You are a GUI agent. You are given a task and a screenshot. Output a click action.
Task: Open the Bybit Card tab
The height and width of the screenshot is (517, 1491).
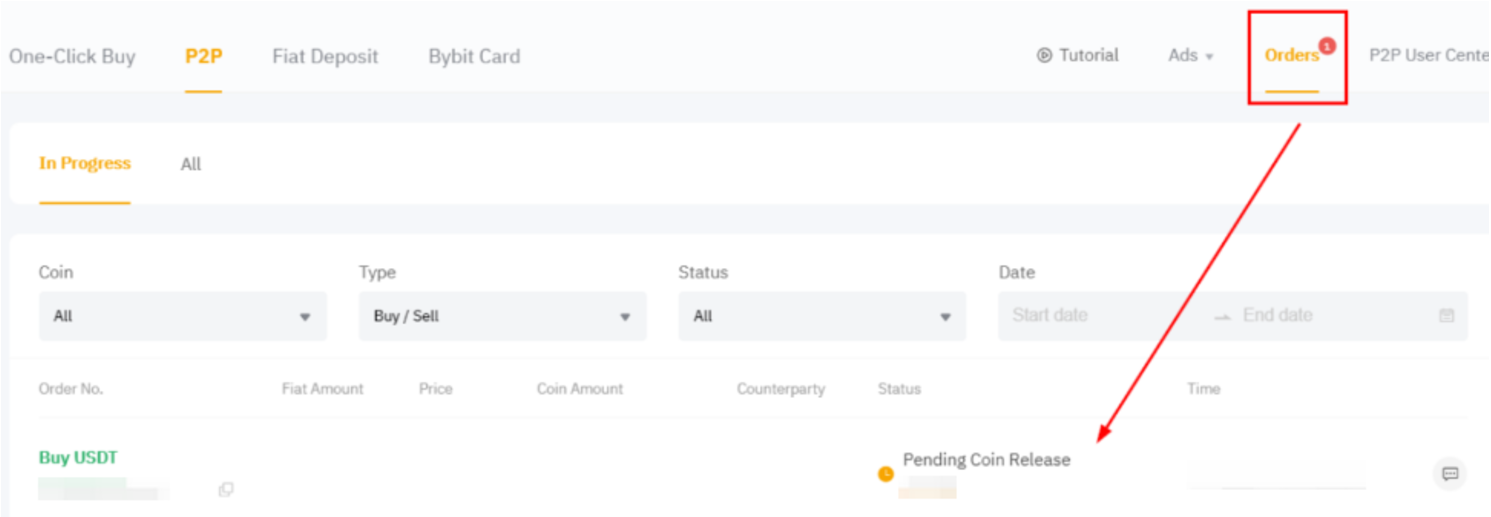474,56
